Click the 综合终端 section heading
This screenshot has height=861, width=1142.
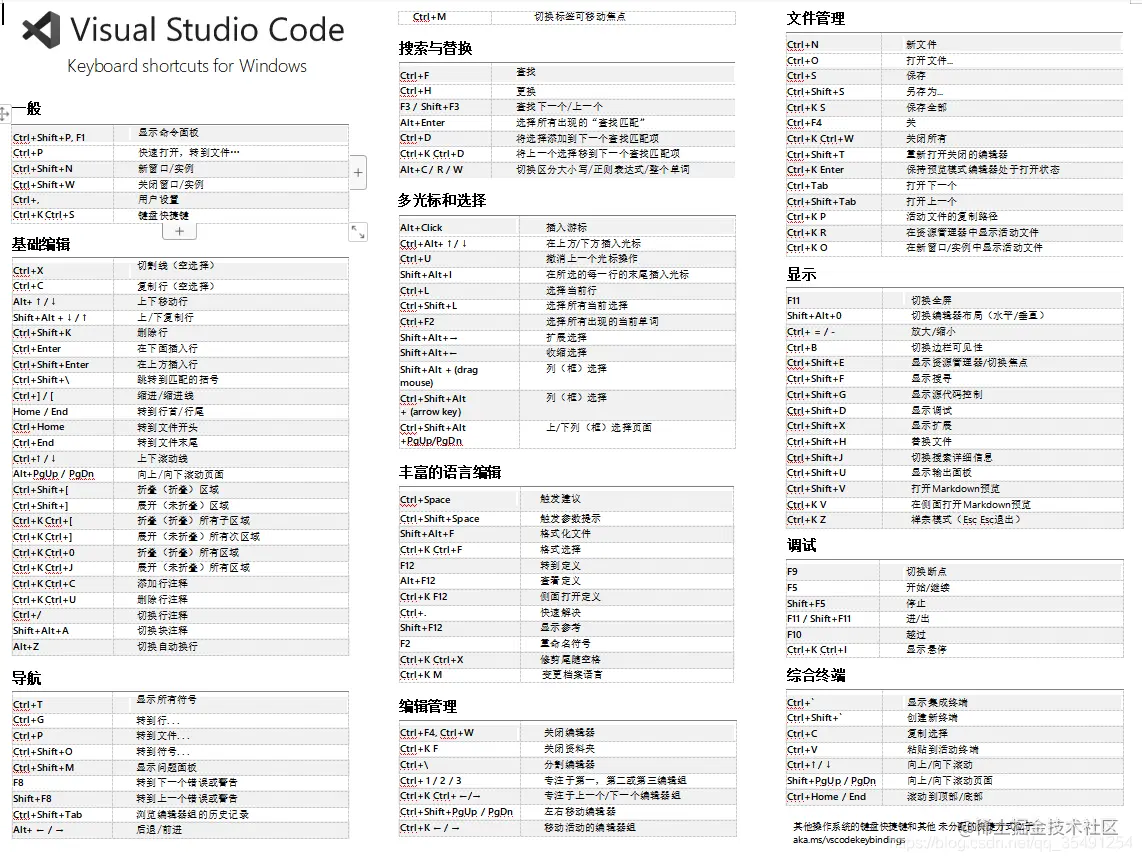tap(816, 675)
